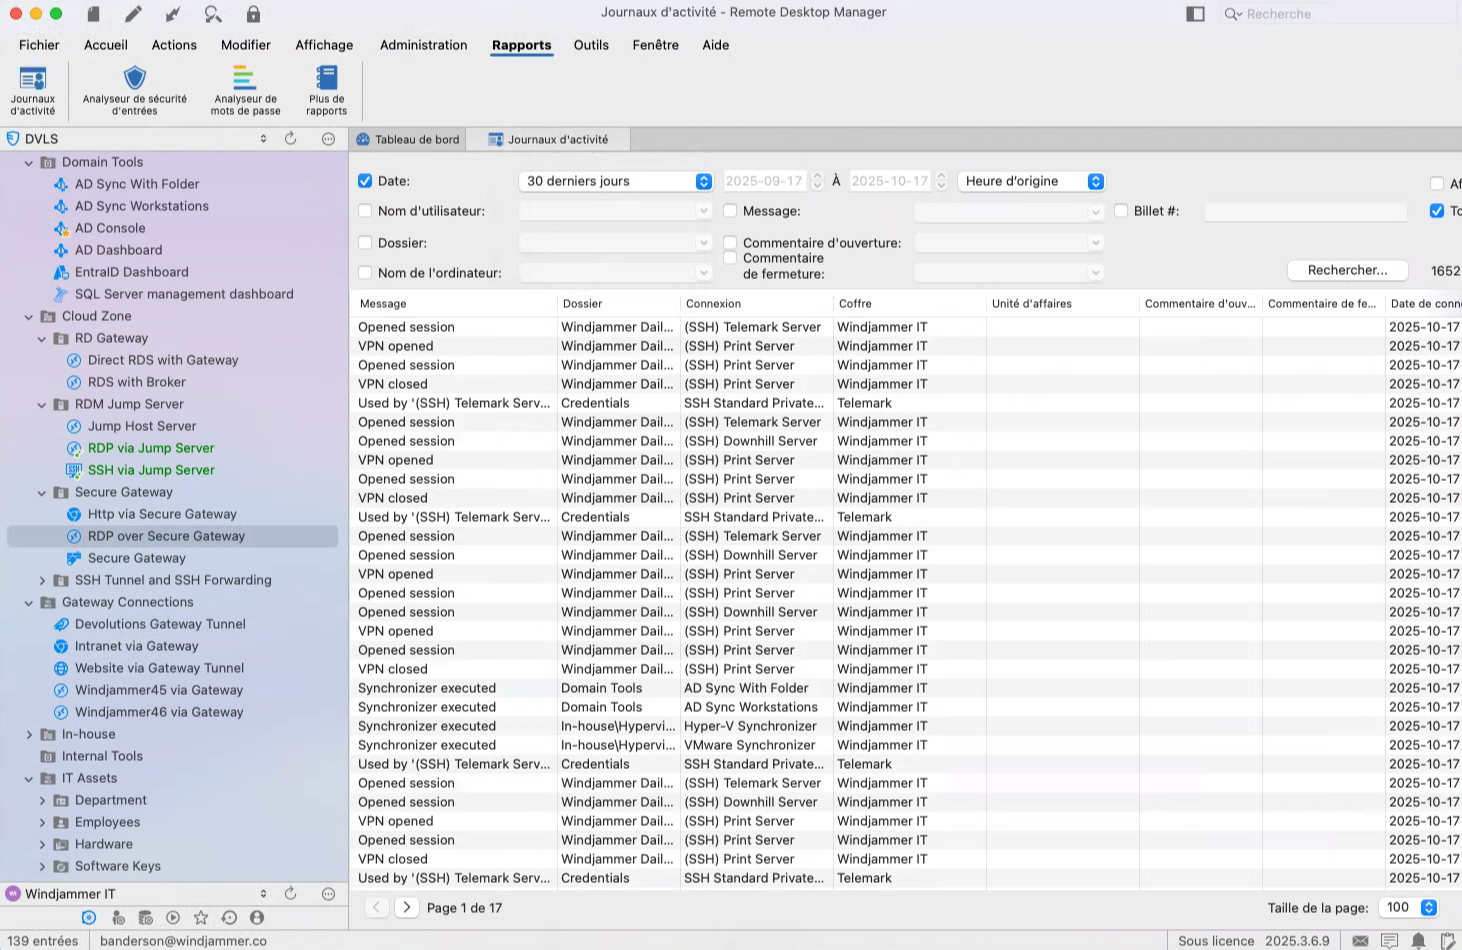Click the notification bell in status bar
The width and height of the screenshot is (1462, 950).
pyautogui.click(x=1418, y=940)
